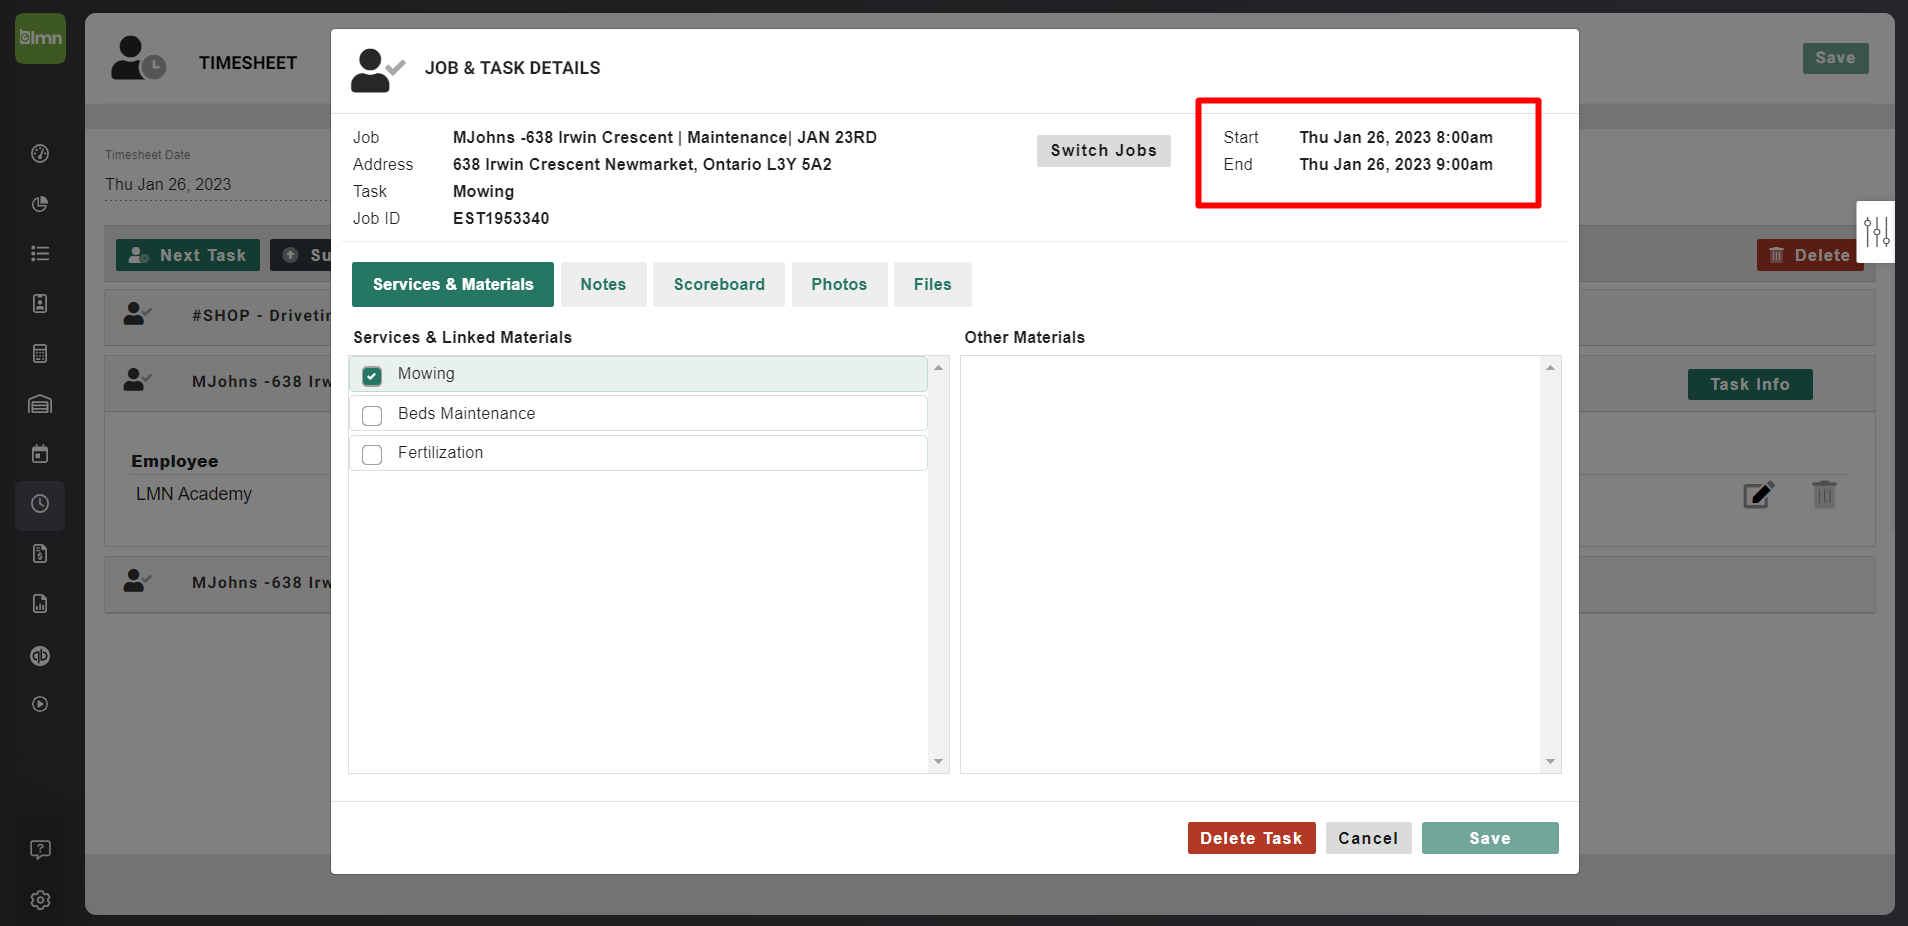Click the LMN logo icon
The height and width of the screenshot is (926, 1908).
pos(40,38)
